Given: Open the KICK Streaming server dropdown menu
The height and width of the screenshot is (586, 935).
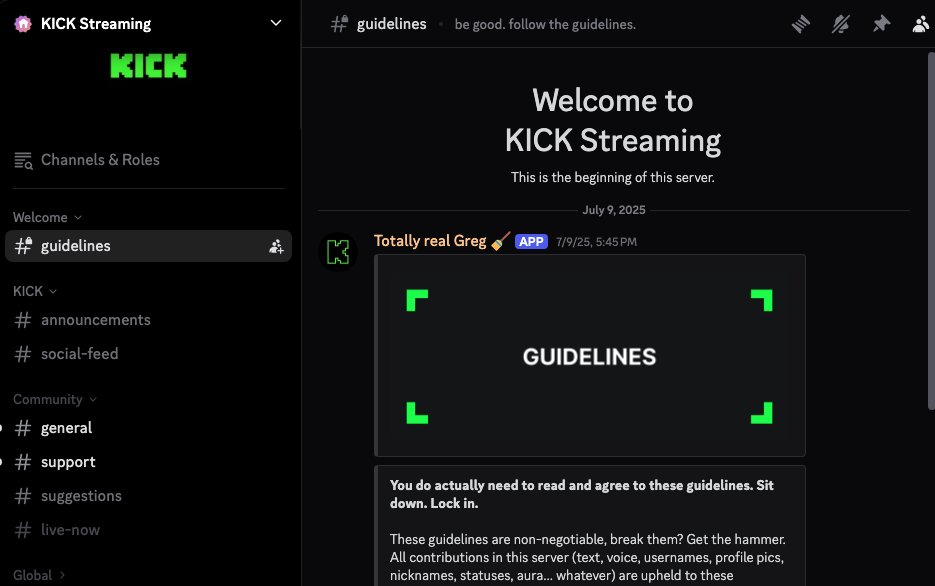Looking at the screenshot, I should pos(275,23).
